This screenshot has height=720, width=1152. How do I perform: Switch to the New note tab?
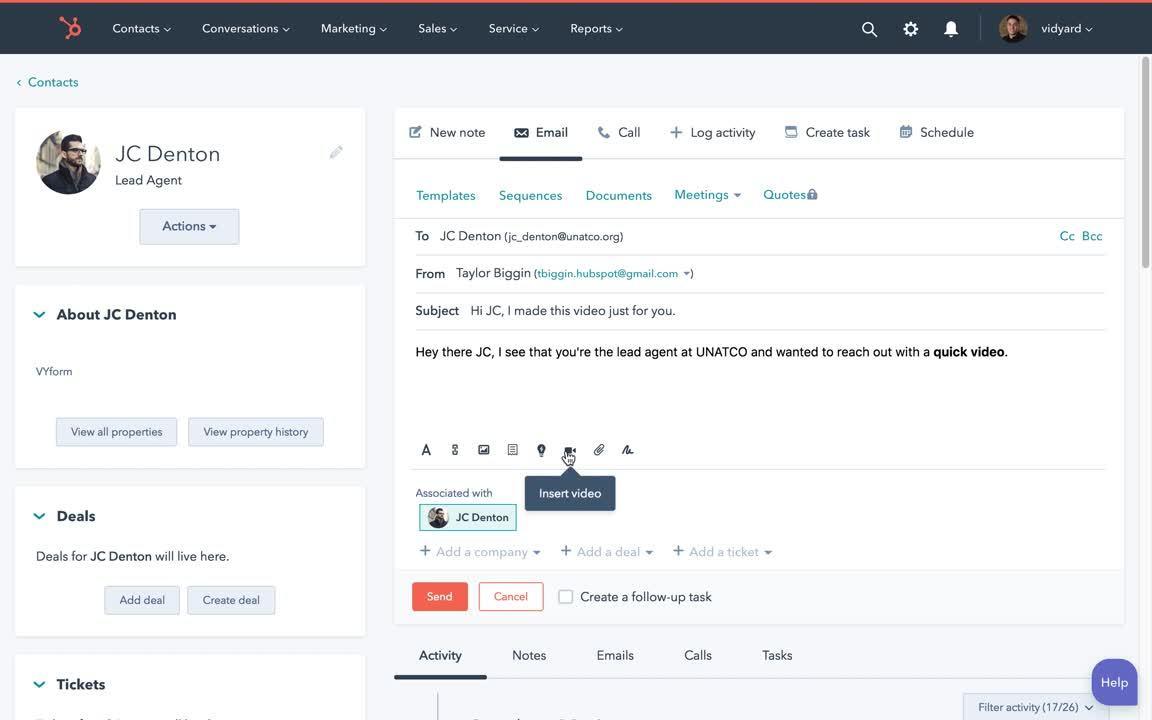pos(447,132)
